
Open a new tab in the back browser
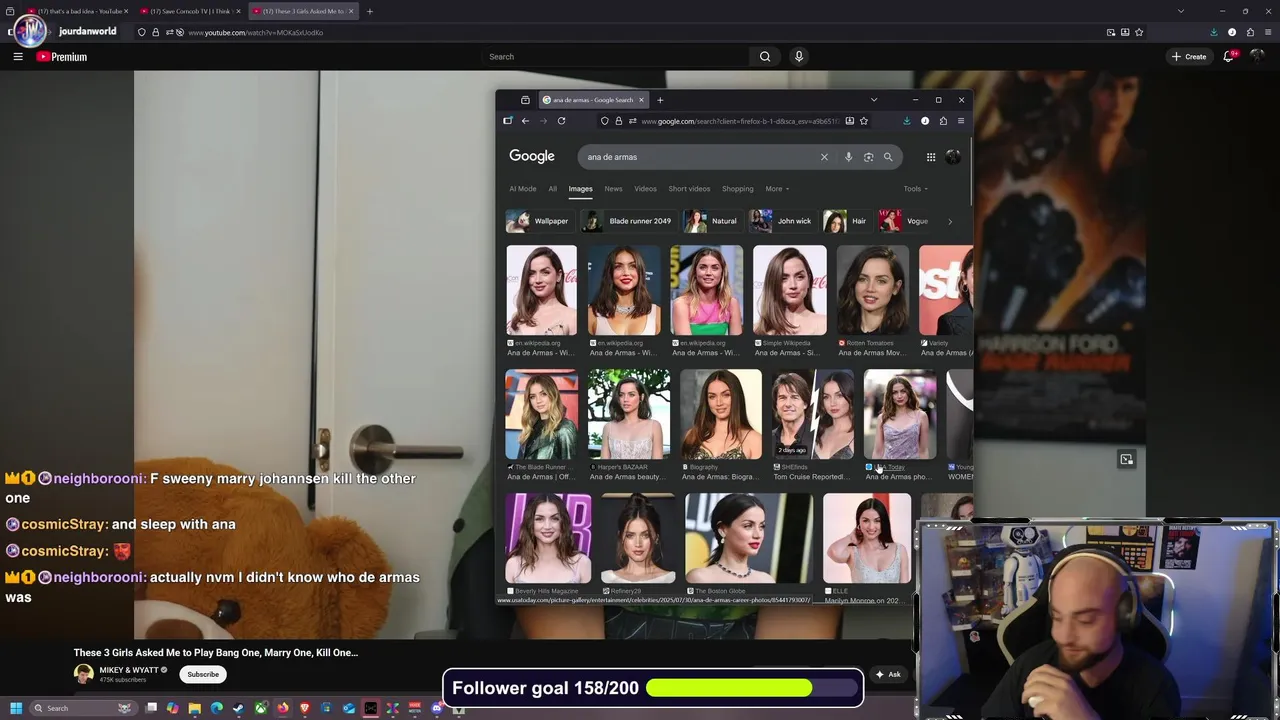tap(370, 11)
